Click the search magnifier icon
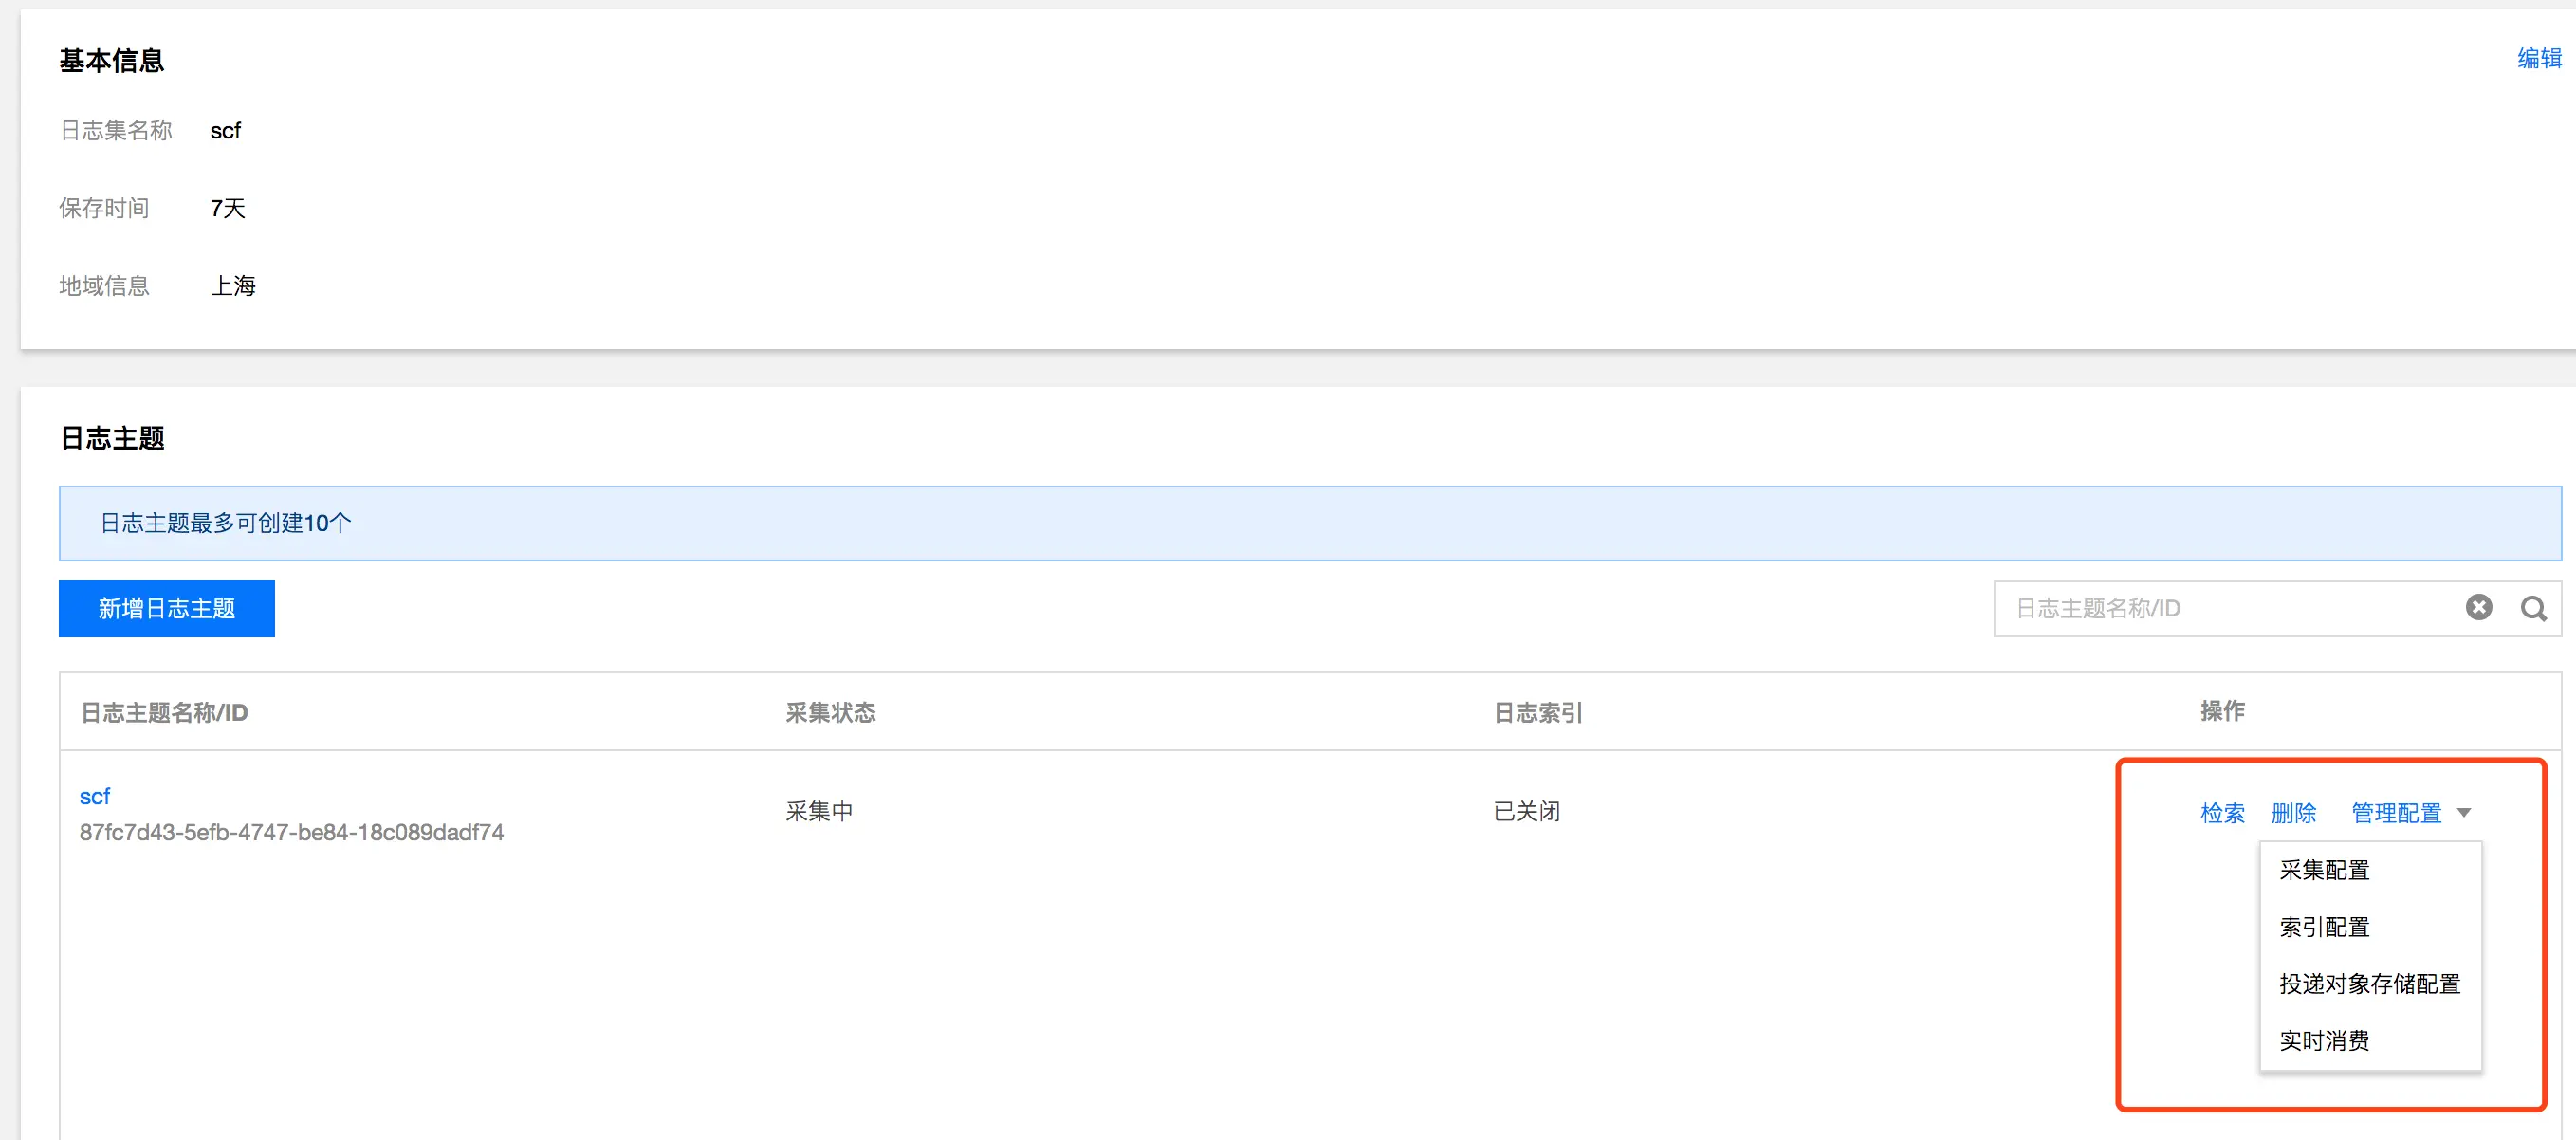 [x=2532, y=608]
